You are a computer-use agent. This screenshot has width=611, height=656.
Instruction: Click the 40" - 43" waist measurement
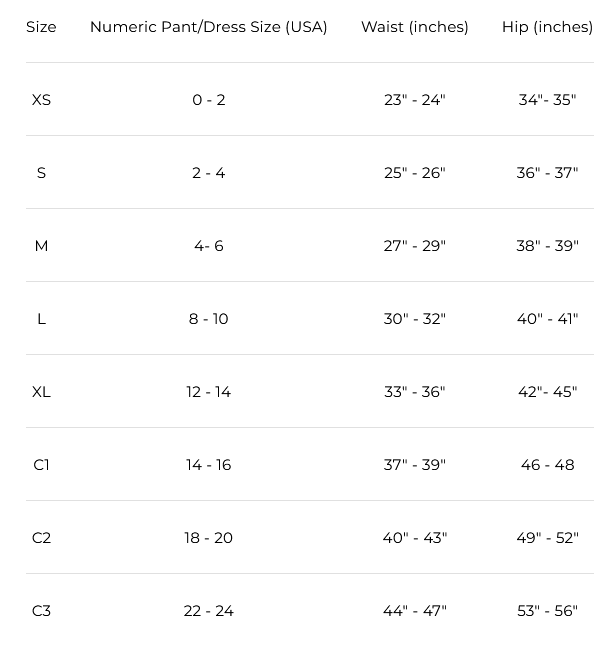point(415,538)
